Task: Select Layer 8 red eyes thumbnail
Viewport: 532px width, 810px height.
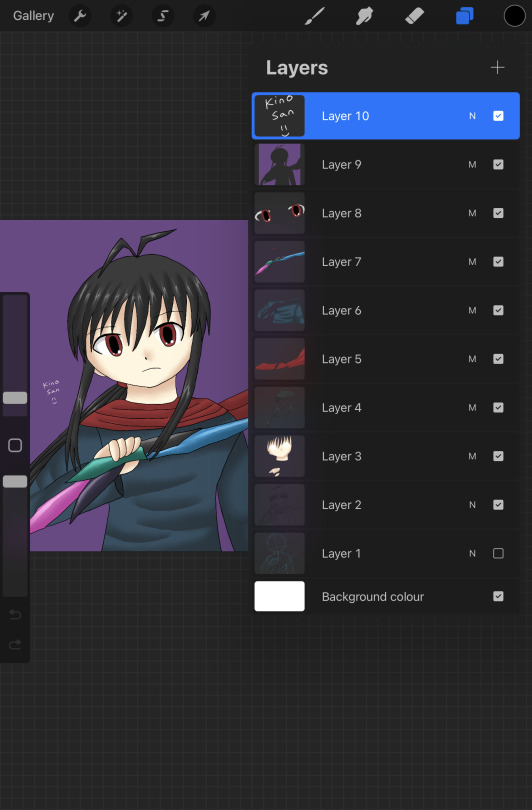Action: point(279,213)
